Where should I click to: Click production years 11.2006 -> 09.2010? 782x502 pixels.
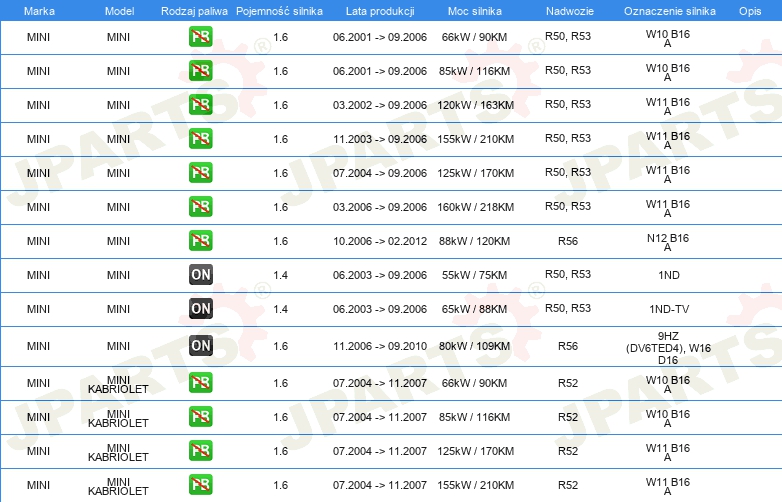pos(380,346)
